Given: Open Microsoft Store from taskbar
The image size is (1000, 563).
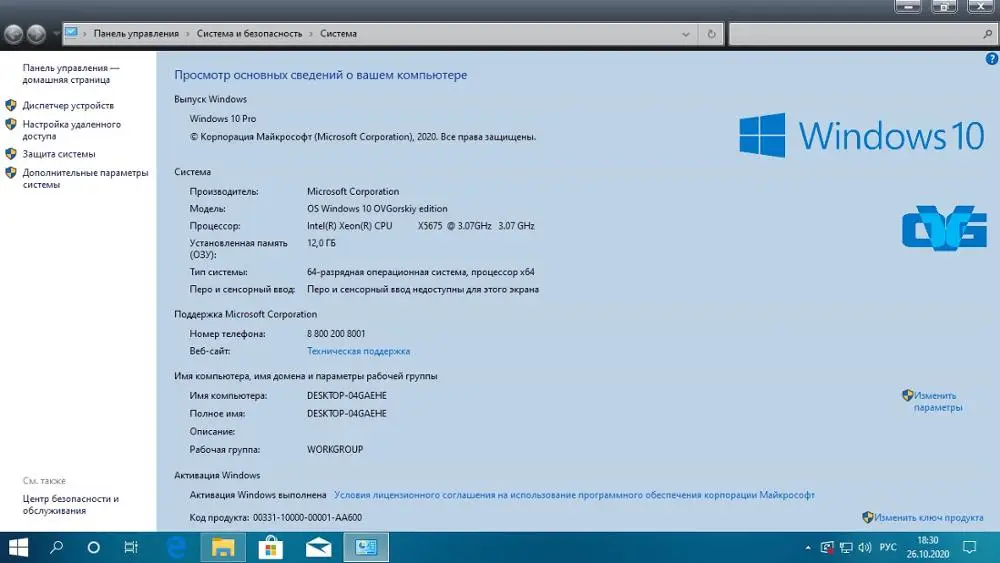Looking at the screenshot, I should [x=270, y=547].
